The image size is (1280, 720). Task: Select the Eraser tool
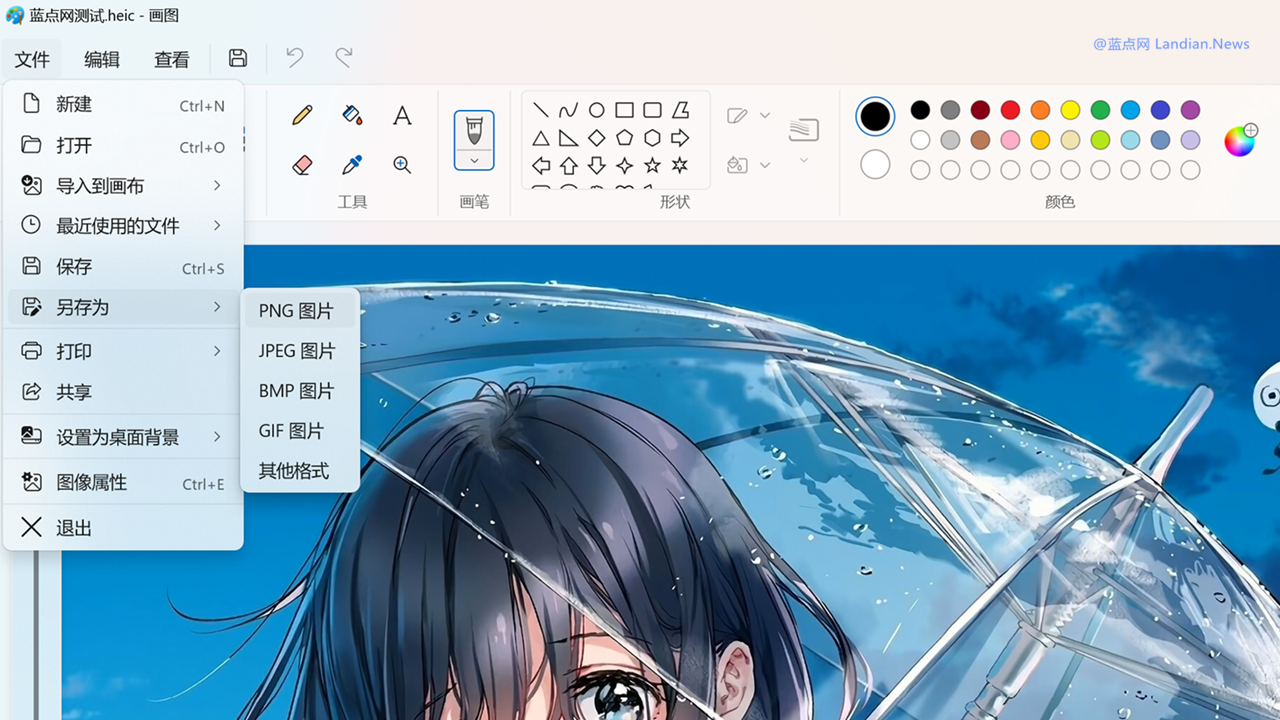pos(303,165)
